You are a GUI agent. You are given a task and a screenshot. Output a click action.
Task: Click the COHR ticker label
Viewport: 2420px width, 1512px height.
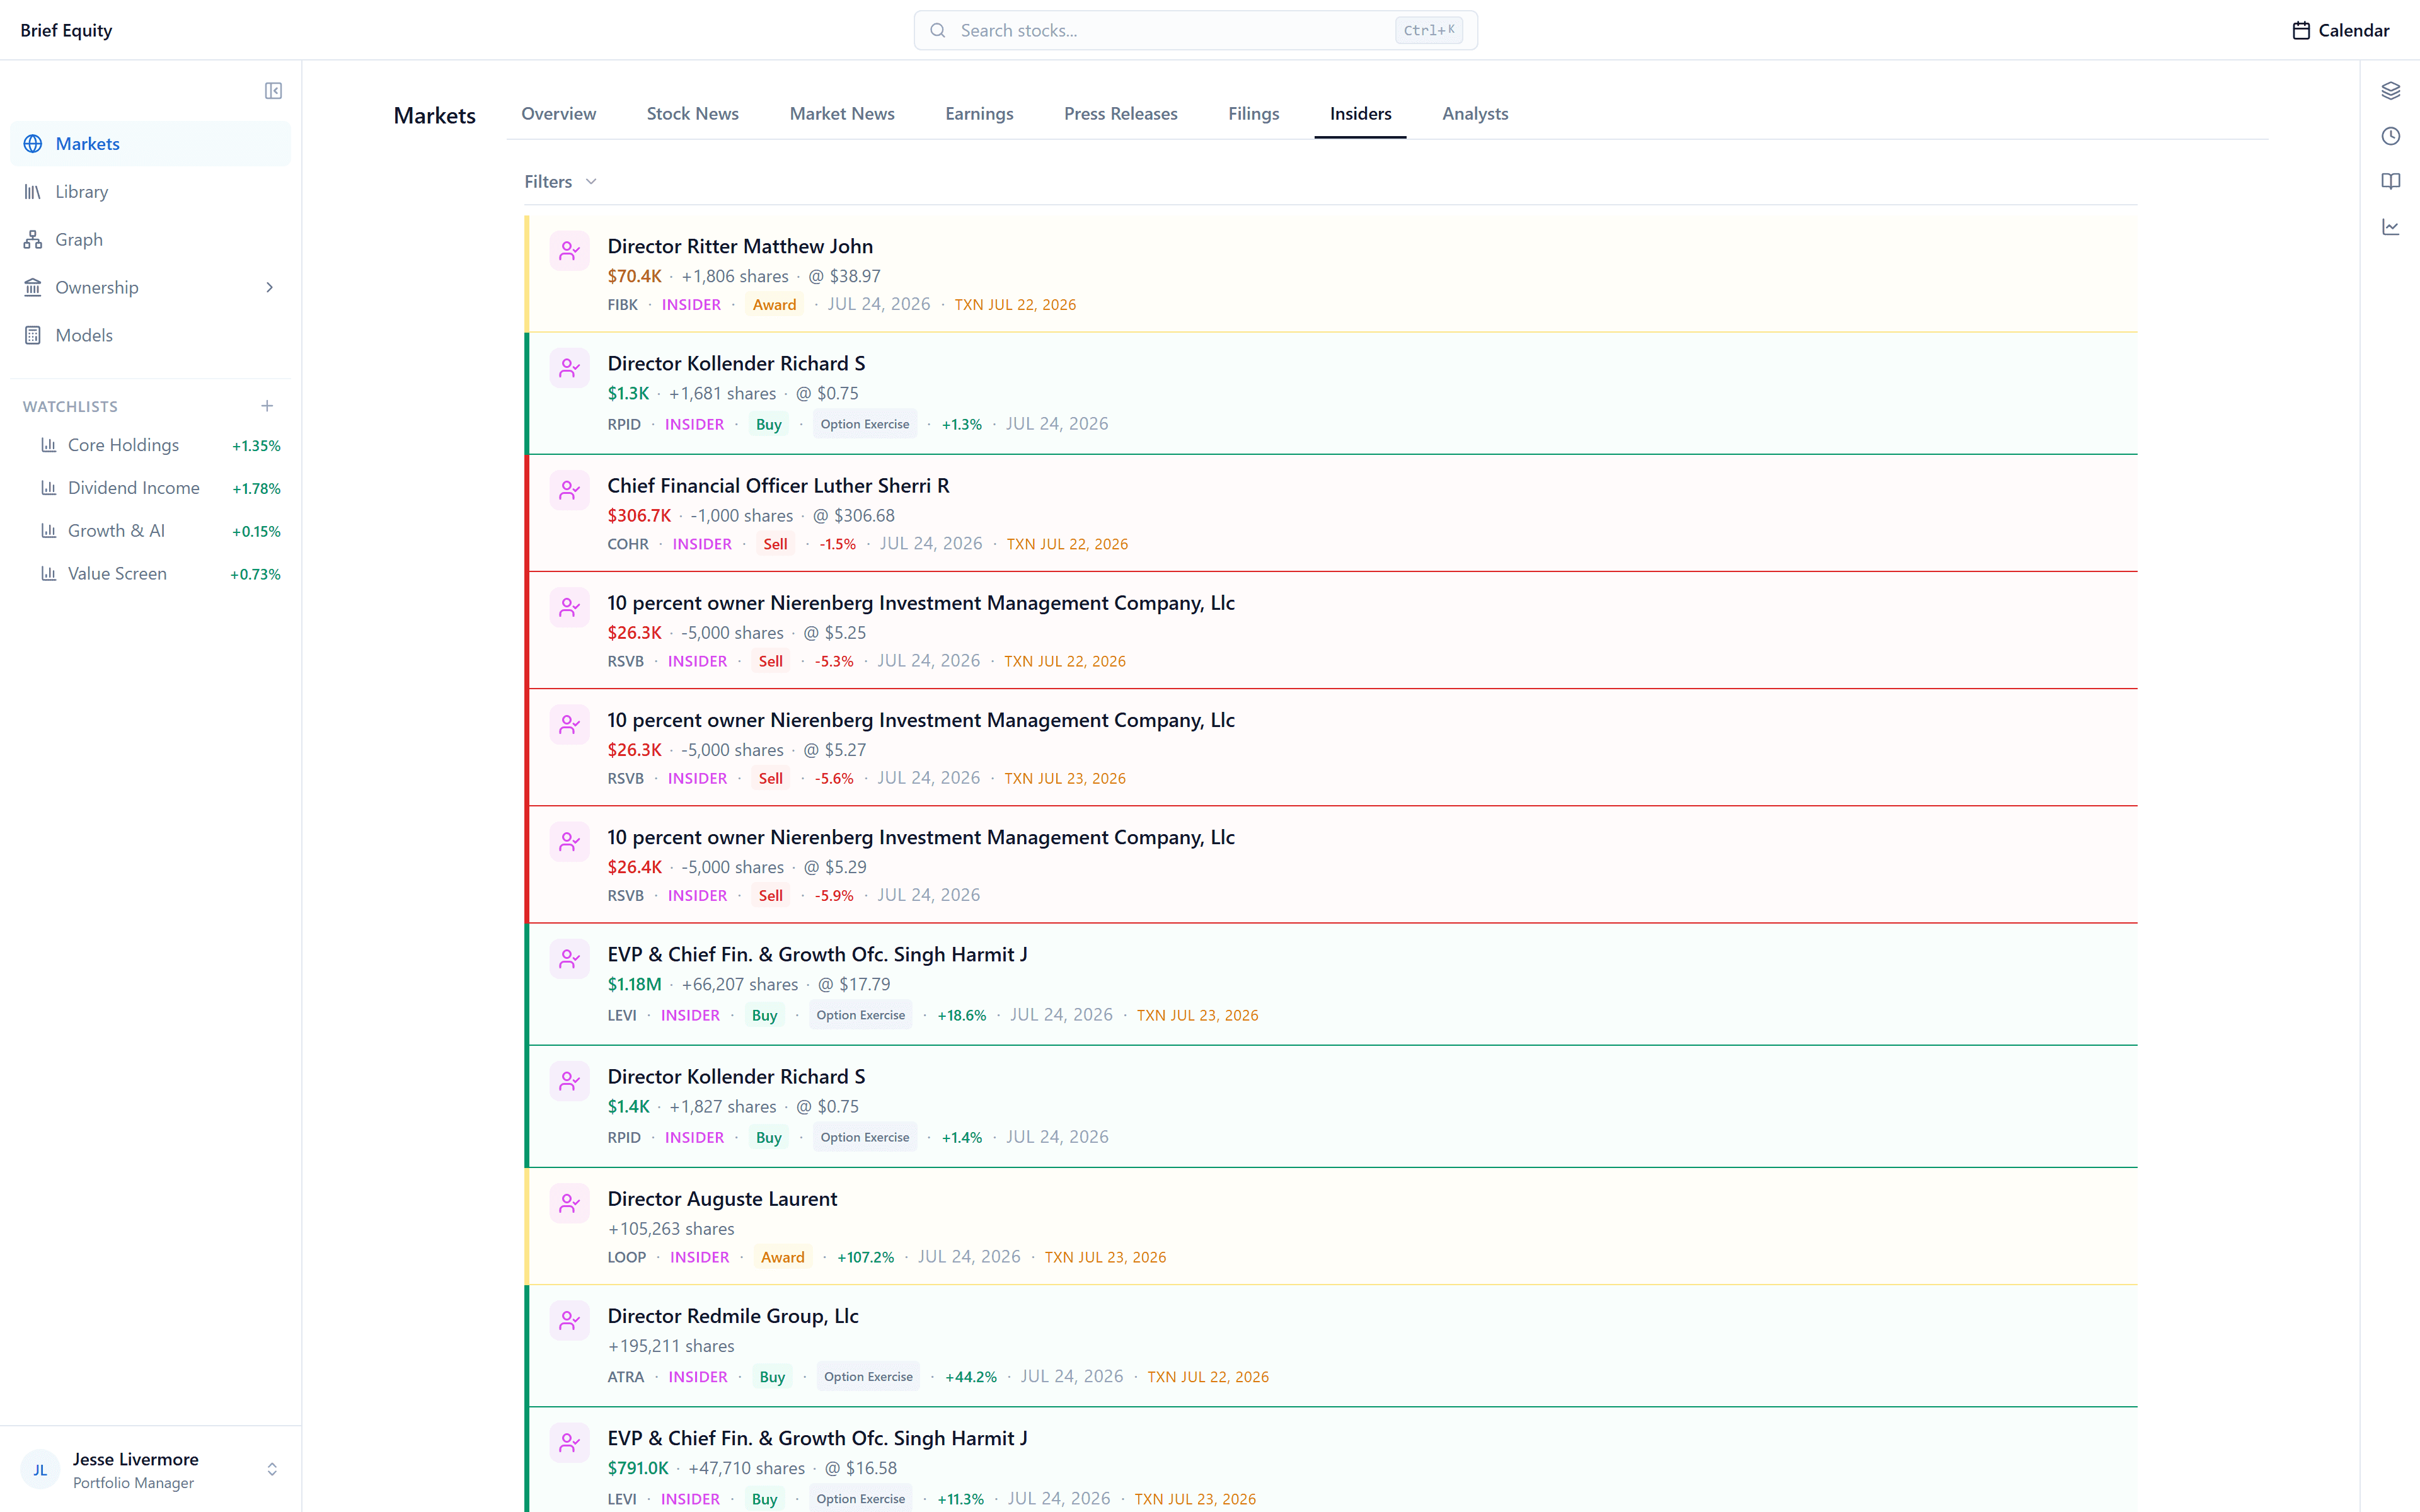(628, 544)
